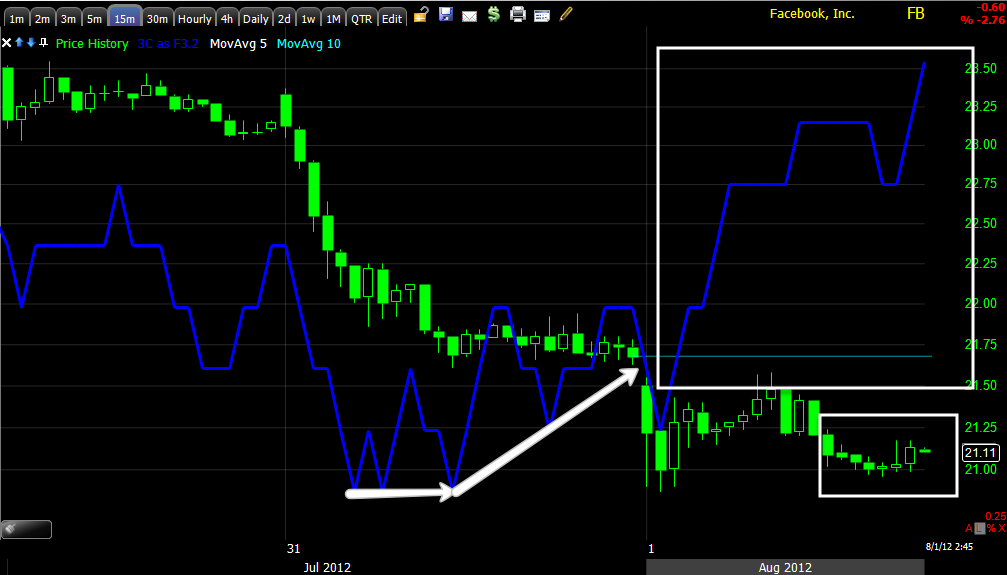Switch to the Daily chart tab
This screenshot has height=575, width=1007.
[256, 18]
